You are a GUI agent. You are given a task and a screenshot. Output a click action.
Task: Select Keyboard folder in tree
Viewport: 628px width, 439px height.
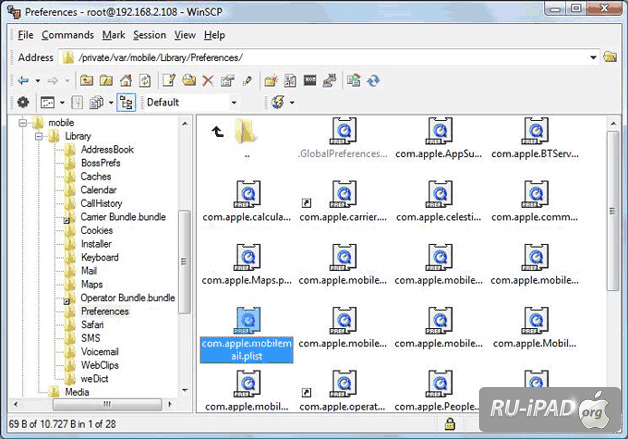point(100,258)
